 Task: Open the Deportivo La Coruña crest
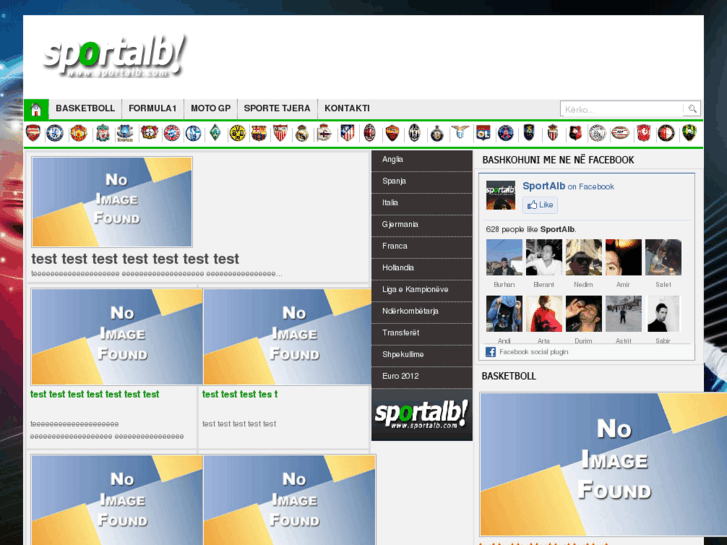(324, 133)
